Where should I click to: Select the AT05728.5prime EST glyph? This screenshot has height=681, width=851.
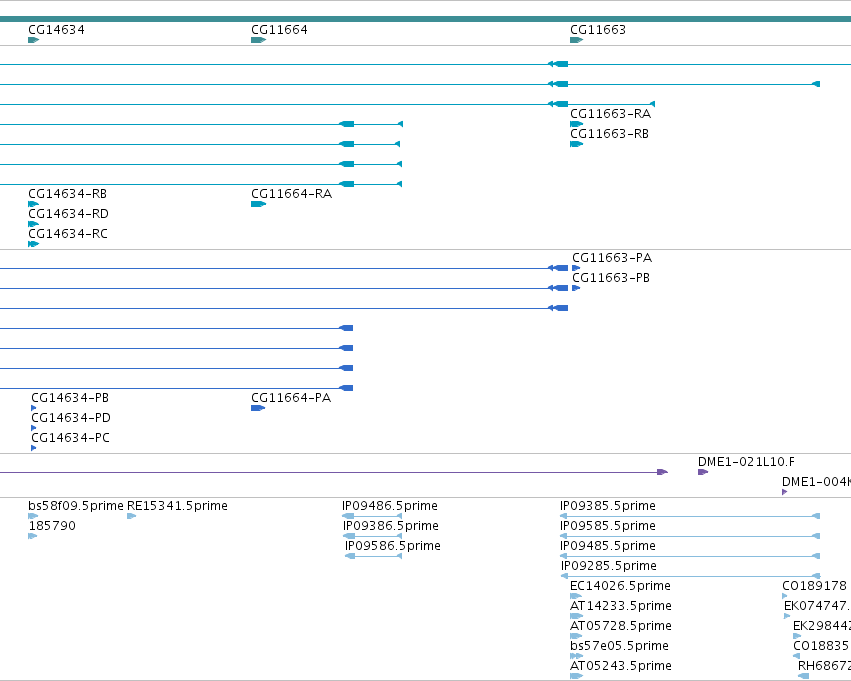click(x=576, y=636)
